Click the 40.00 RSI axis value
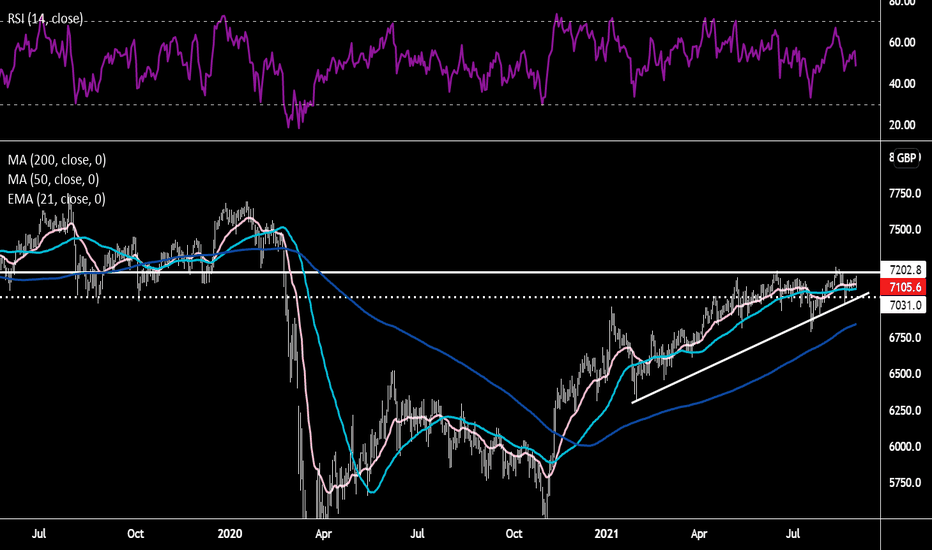The width and height of the screenshot is (932, 550). tap(902, 84)
